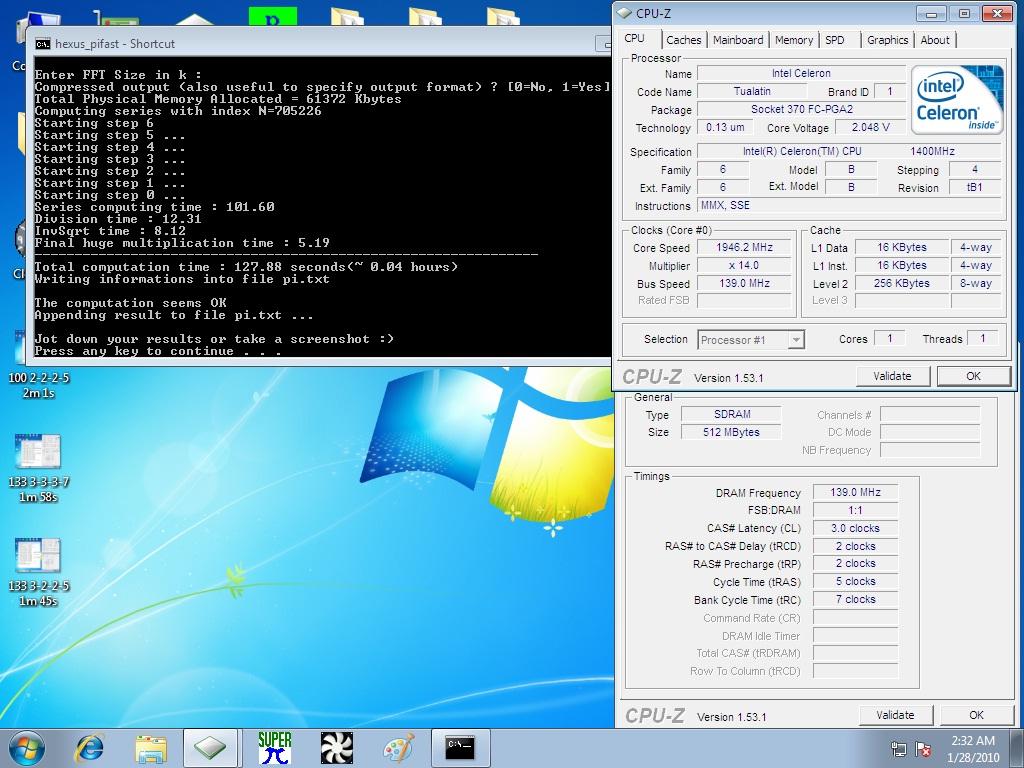The image size is (1024, 768).
Task: Switch to the CPU tab in CPU-Z
Action: click(634, 39)
